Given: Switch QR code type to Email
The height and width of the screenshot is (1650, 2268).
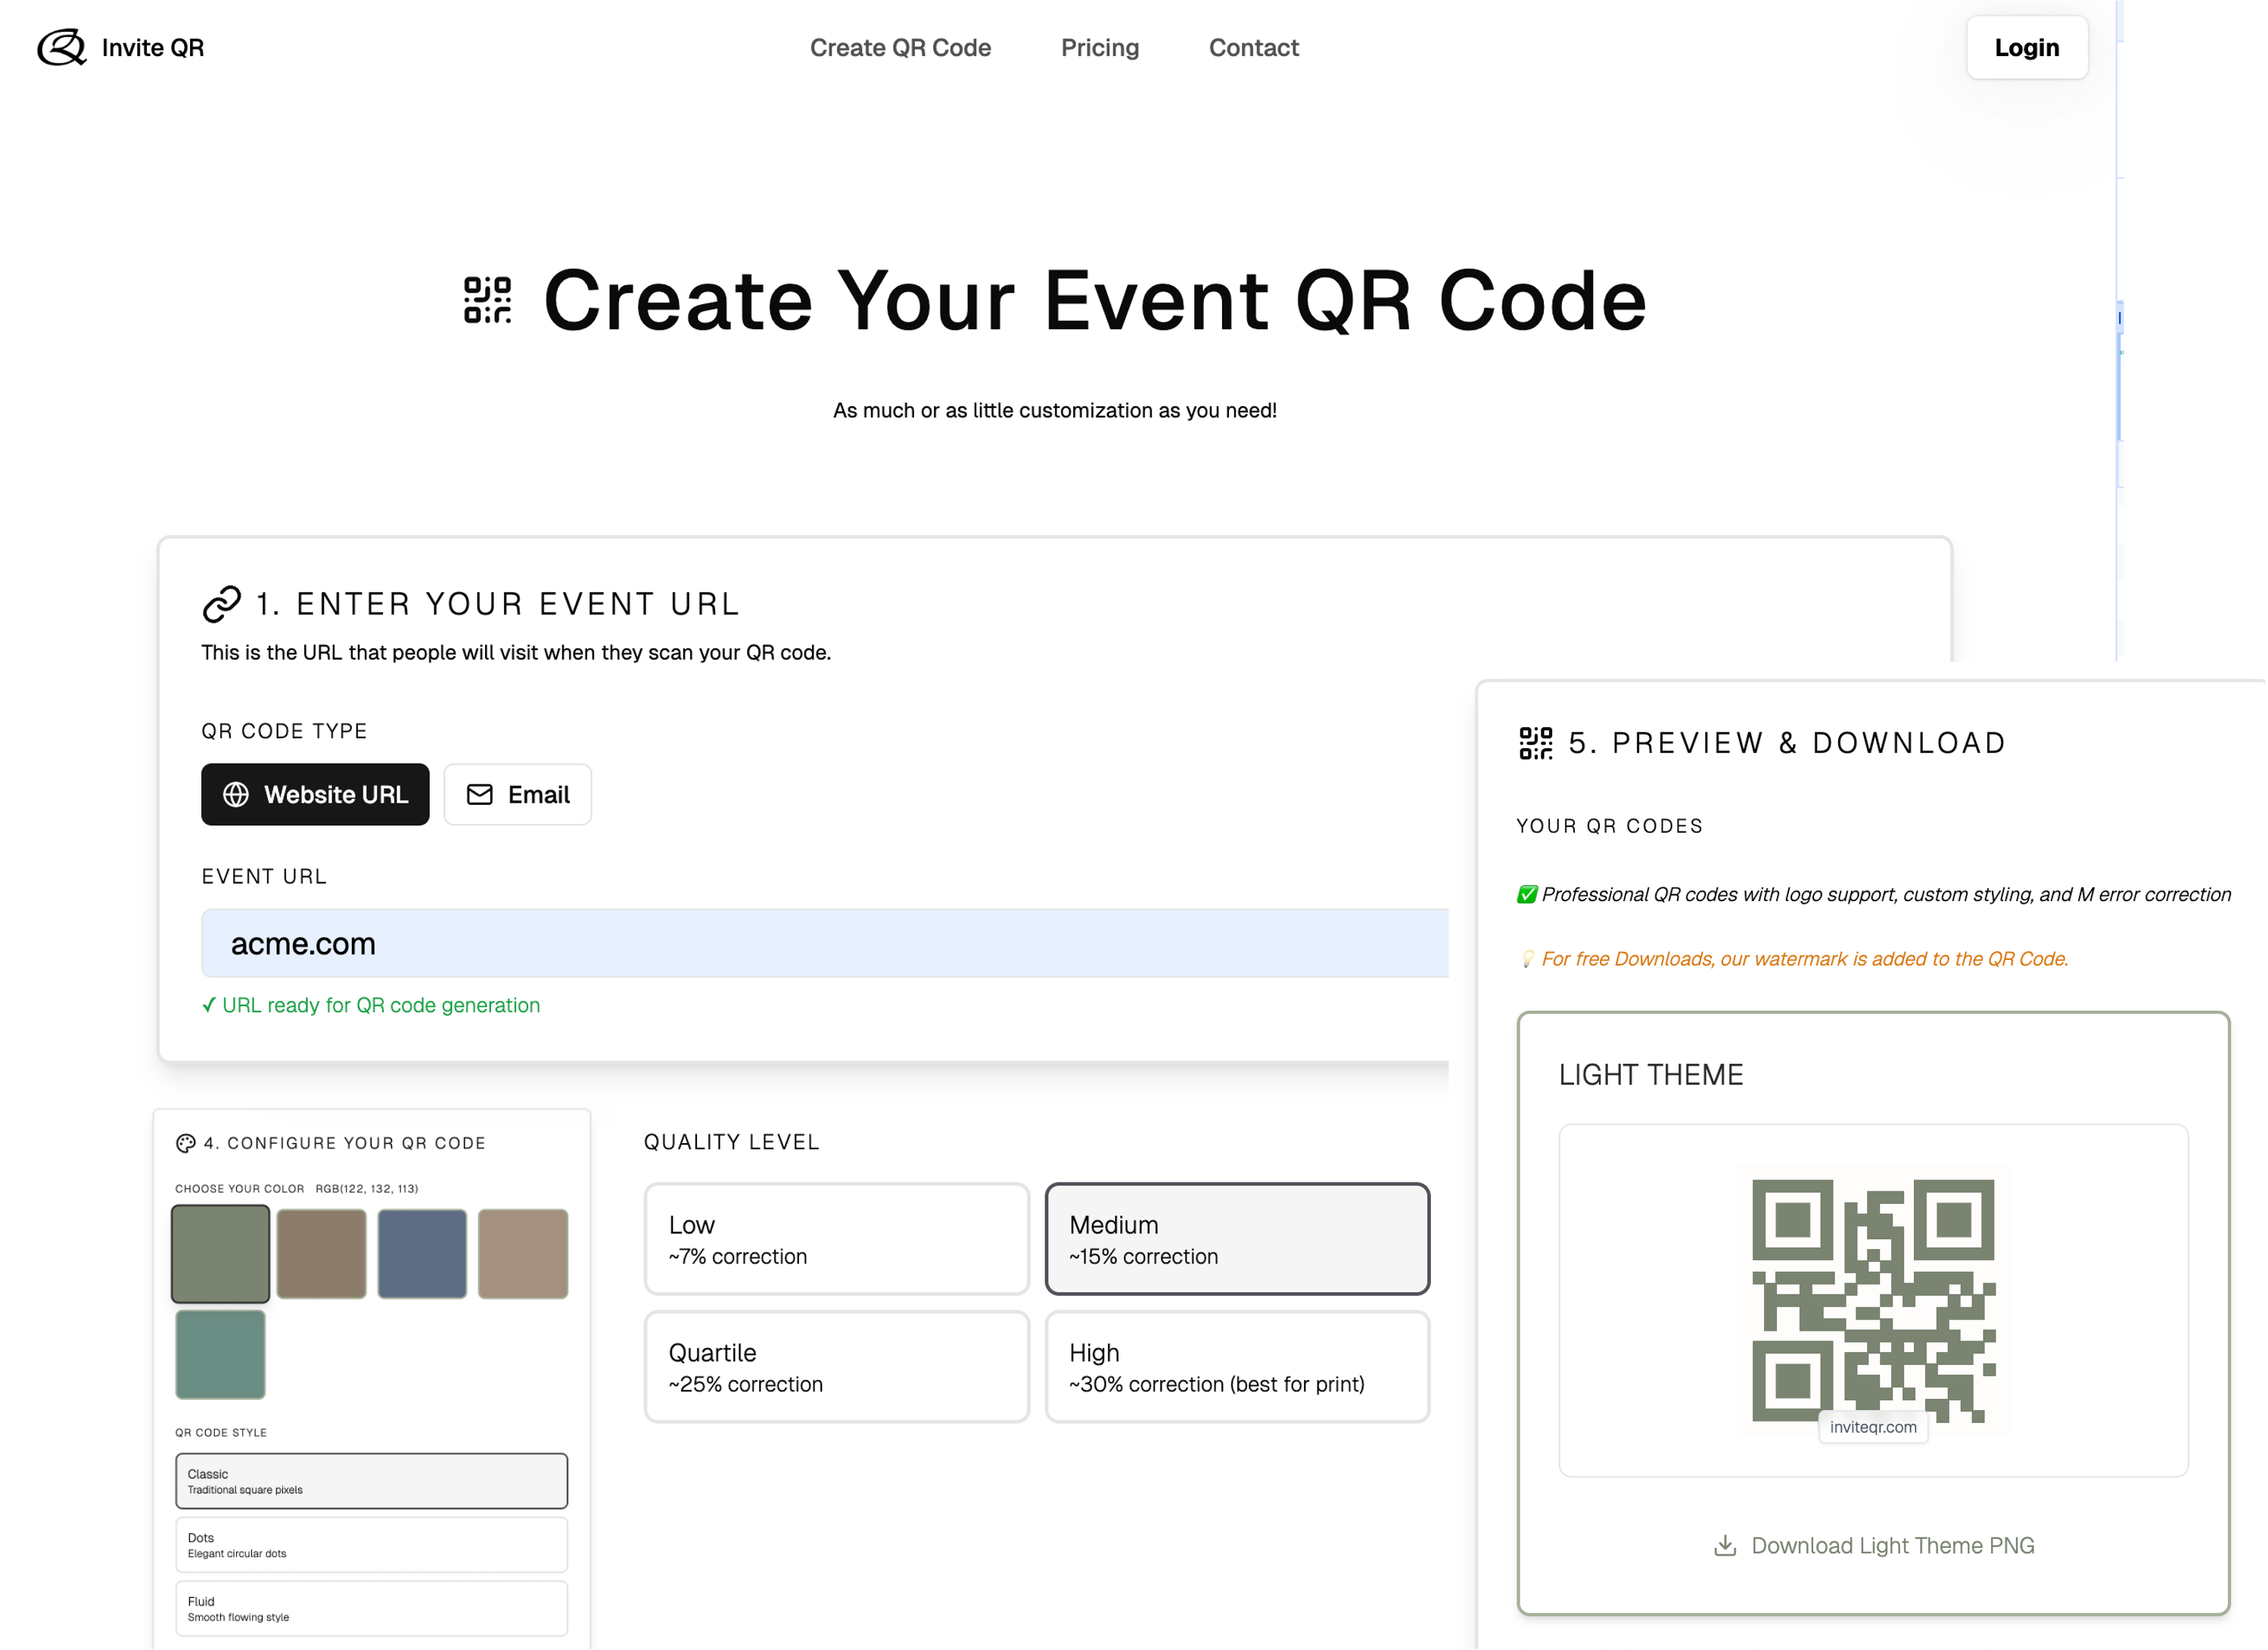Looking at the screenshot, I should pyautogui.click(x=518, y=795).
